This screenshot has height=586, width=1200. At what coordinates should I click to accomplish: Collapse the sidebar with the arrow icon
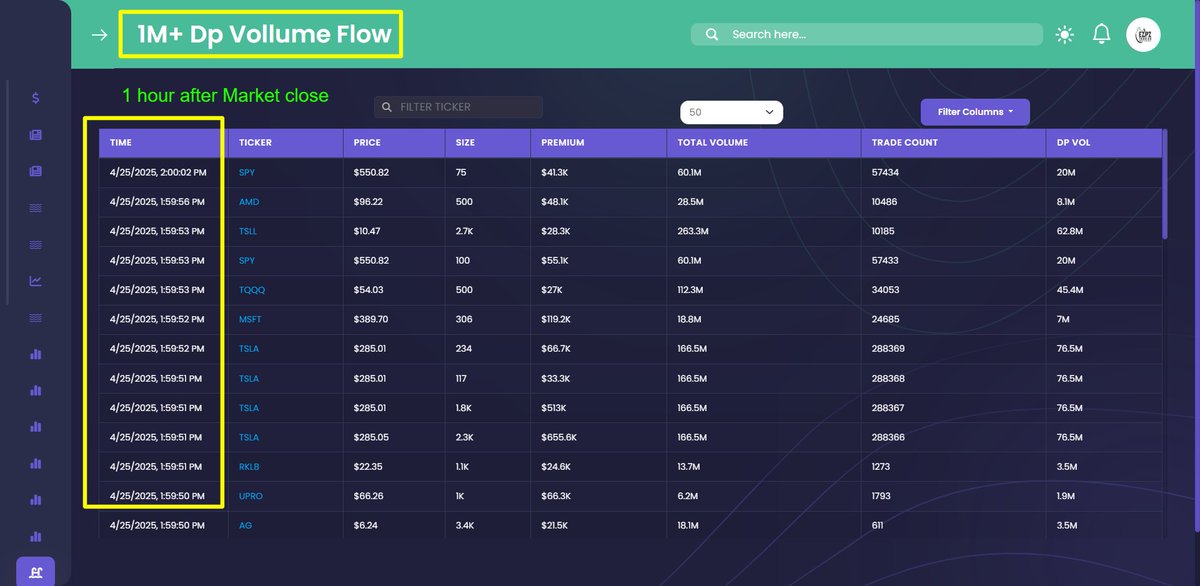[x=99, y=35]
